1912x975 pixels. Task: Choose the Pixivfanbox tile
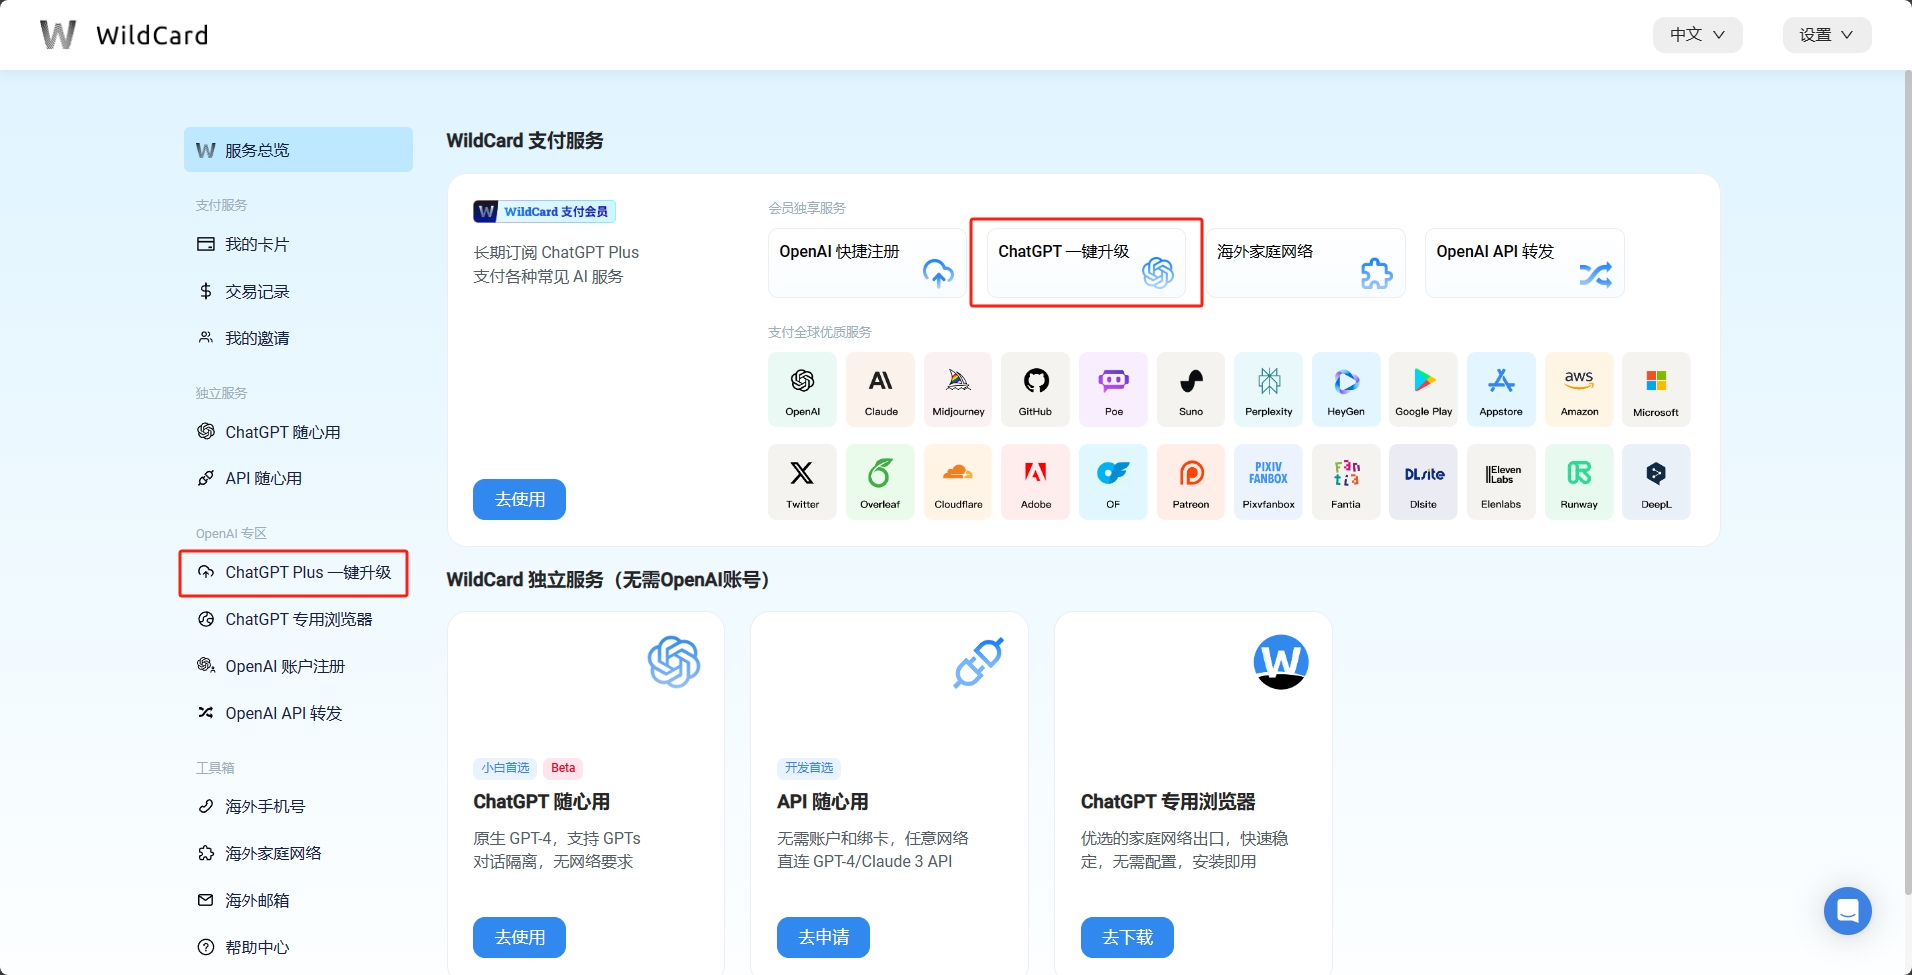click(1268, 482)
